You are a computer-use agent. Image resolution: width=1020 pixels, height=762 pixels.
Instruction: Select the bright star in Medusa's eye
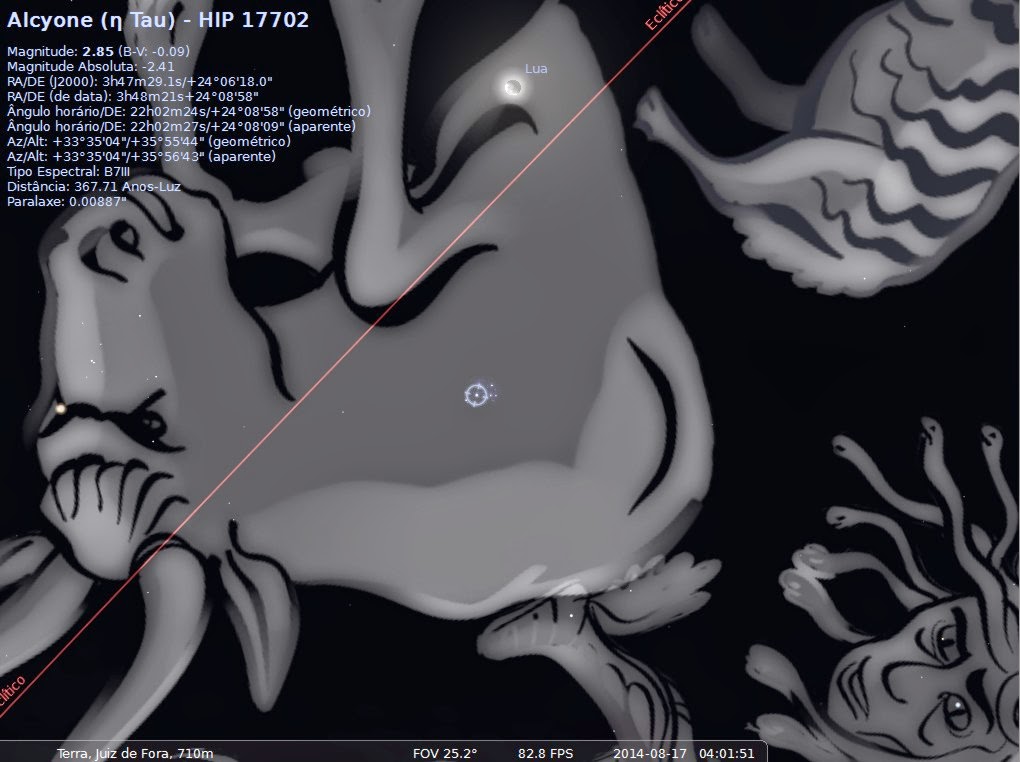point(958,704)
